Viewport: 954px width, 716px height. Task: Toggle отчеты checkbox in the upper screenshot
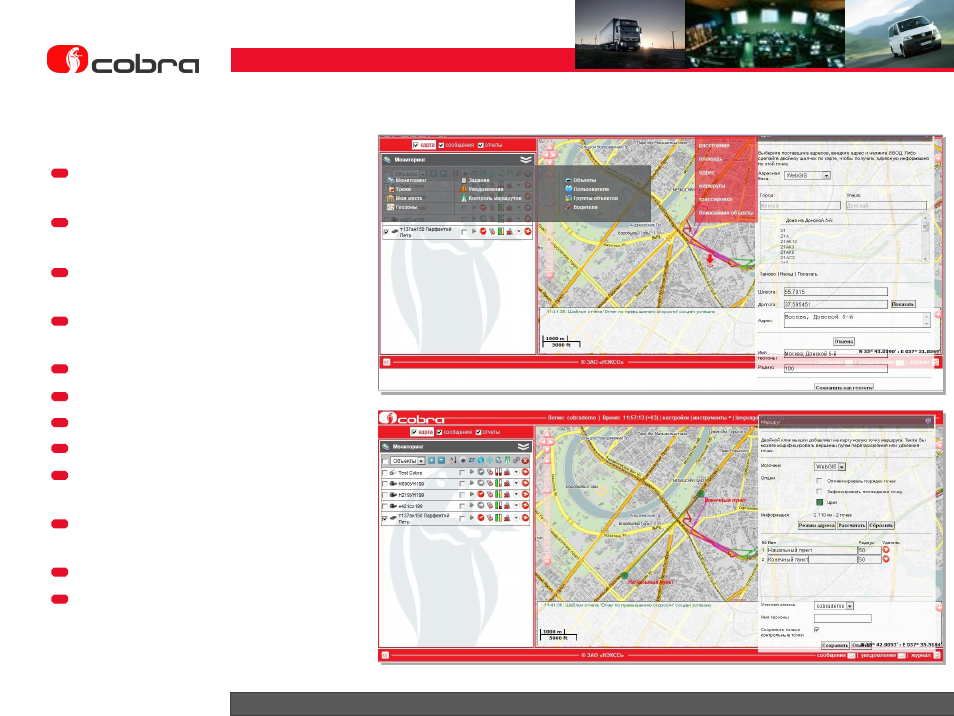[481, 145]
